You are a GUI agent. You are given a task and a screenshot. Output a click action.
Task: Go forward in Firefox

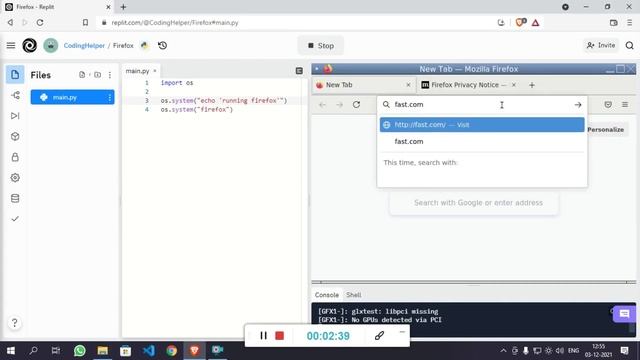tap(339, 104)
